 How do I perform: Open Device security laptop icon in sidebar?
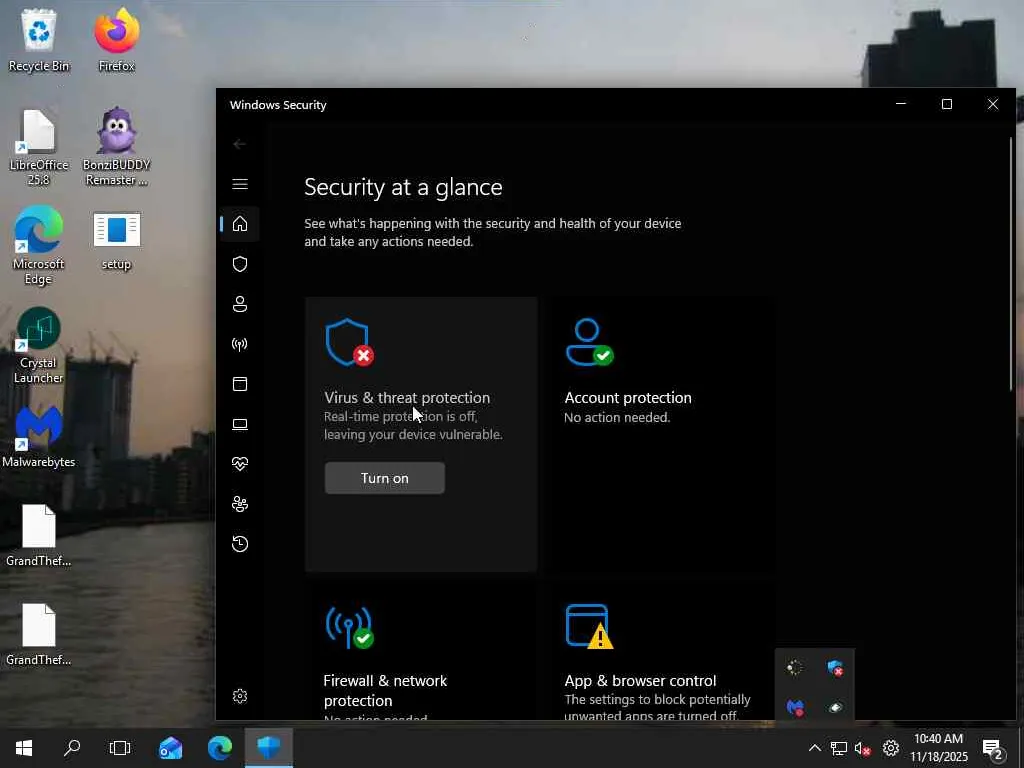[x=240, y=424]
